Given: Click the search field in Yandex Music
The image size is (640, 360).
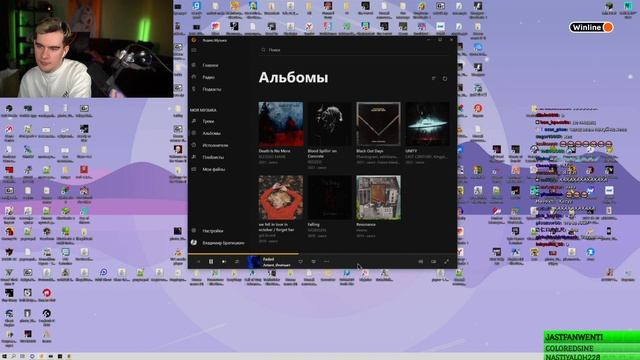Looking at the screenshot, I should click(x=354, y=50).
